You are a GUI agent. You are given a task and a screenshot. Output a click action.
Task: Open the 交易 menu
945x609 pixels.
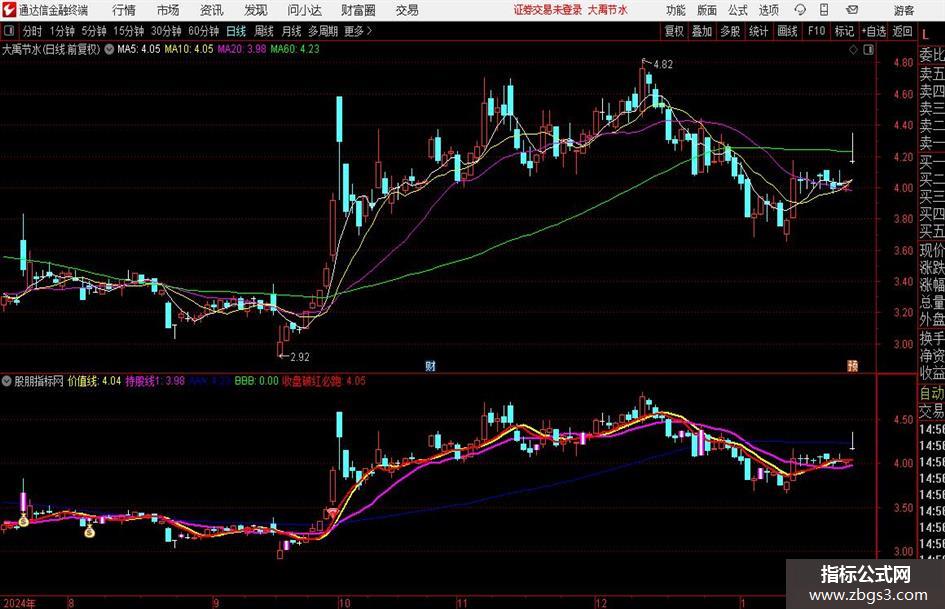pyautogui.click(x=407, y=10)
